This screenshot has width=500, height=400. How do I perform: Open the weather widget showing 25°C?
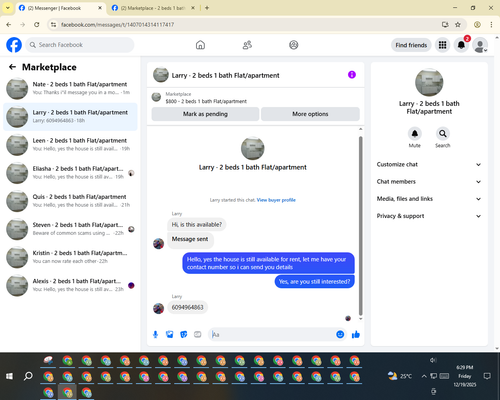(x=400, y=376)
